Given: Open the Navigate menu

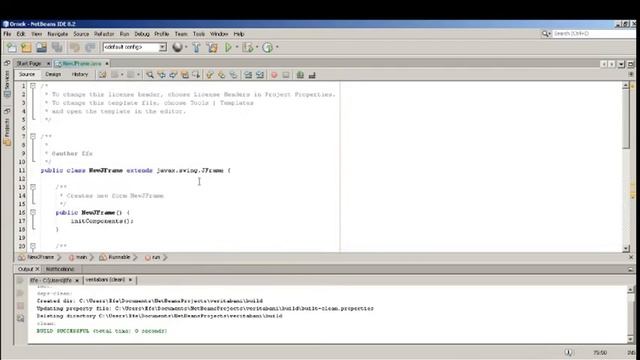Looking at the screenshot, I should pos(58,34).
